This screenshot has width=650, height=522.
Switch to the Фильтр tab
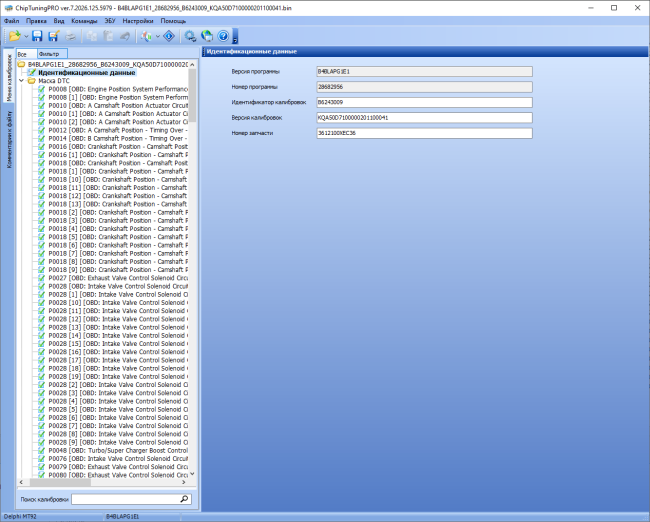click(52, 54)
